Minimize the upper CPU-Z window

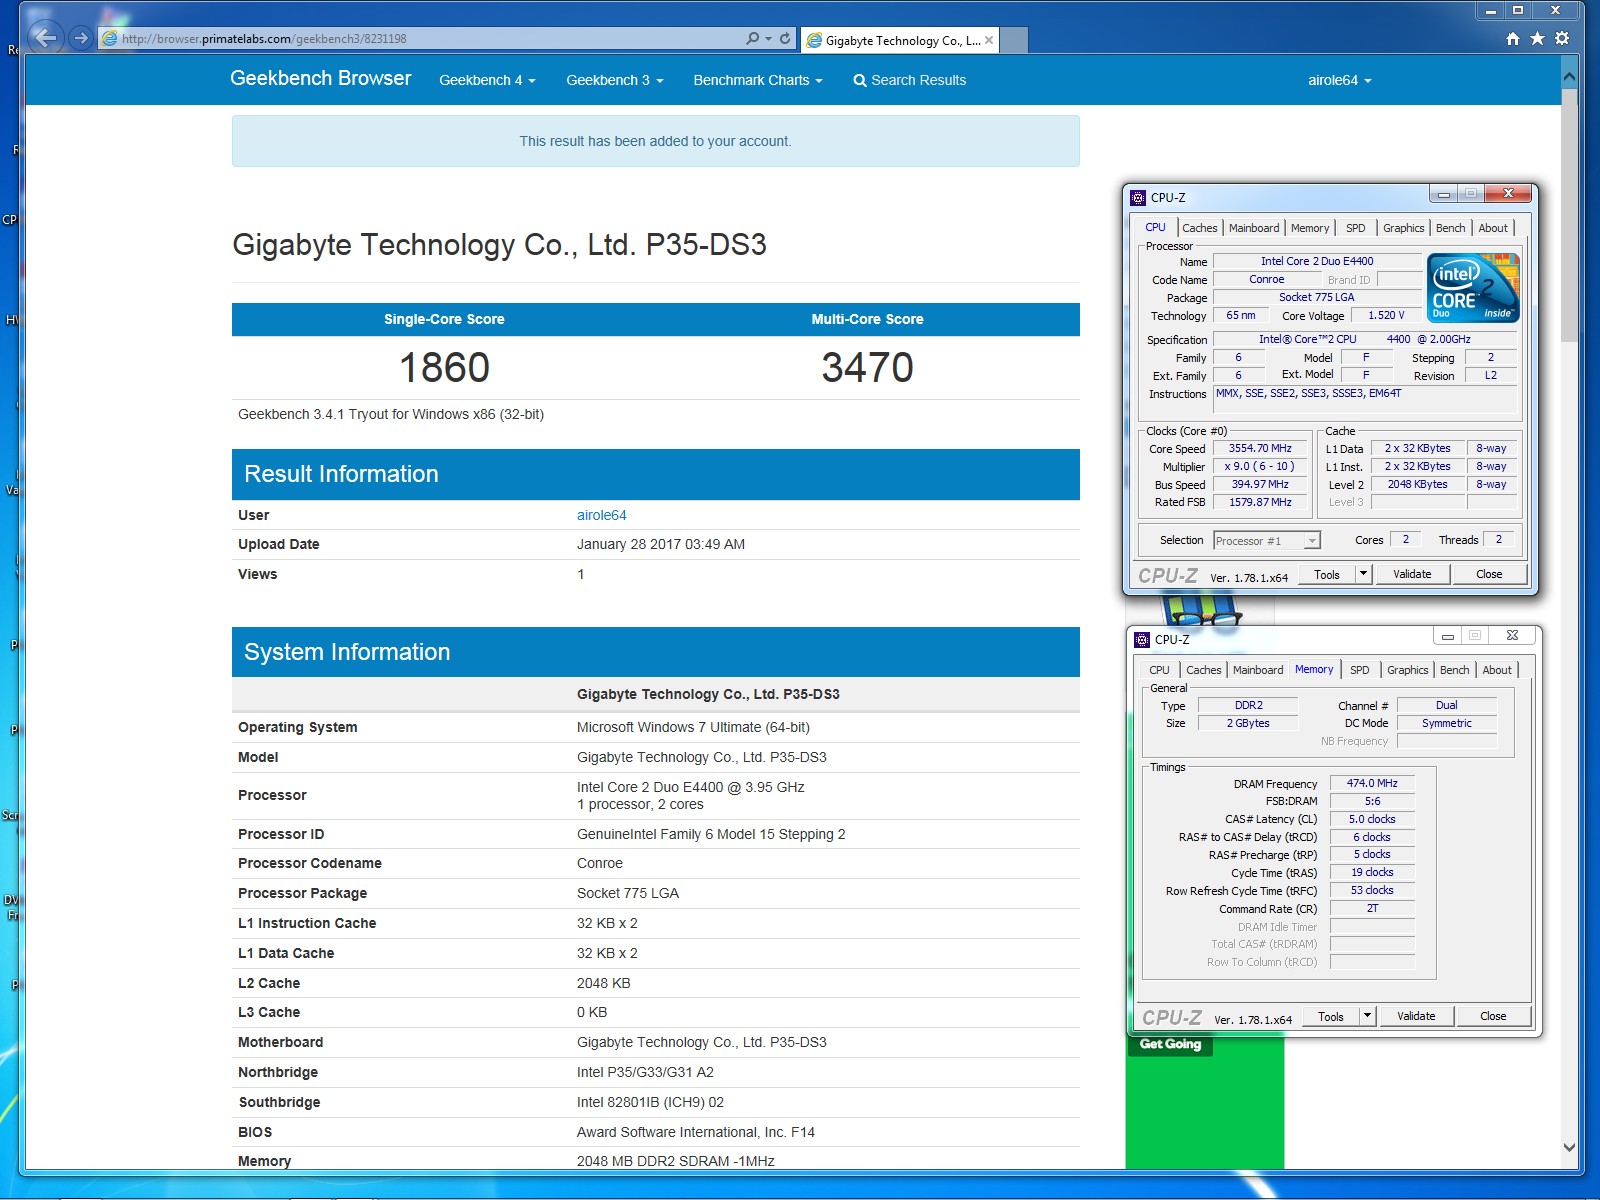point(1443,194)
